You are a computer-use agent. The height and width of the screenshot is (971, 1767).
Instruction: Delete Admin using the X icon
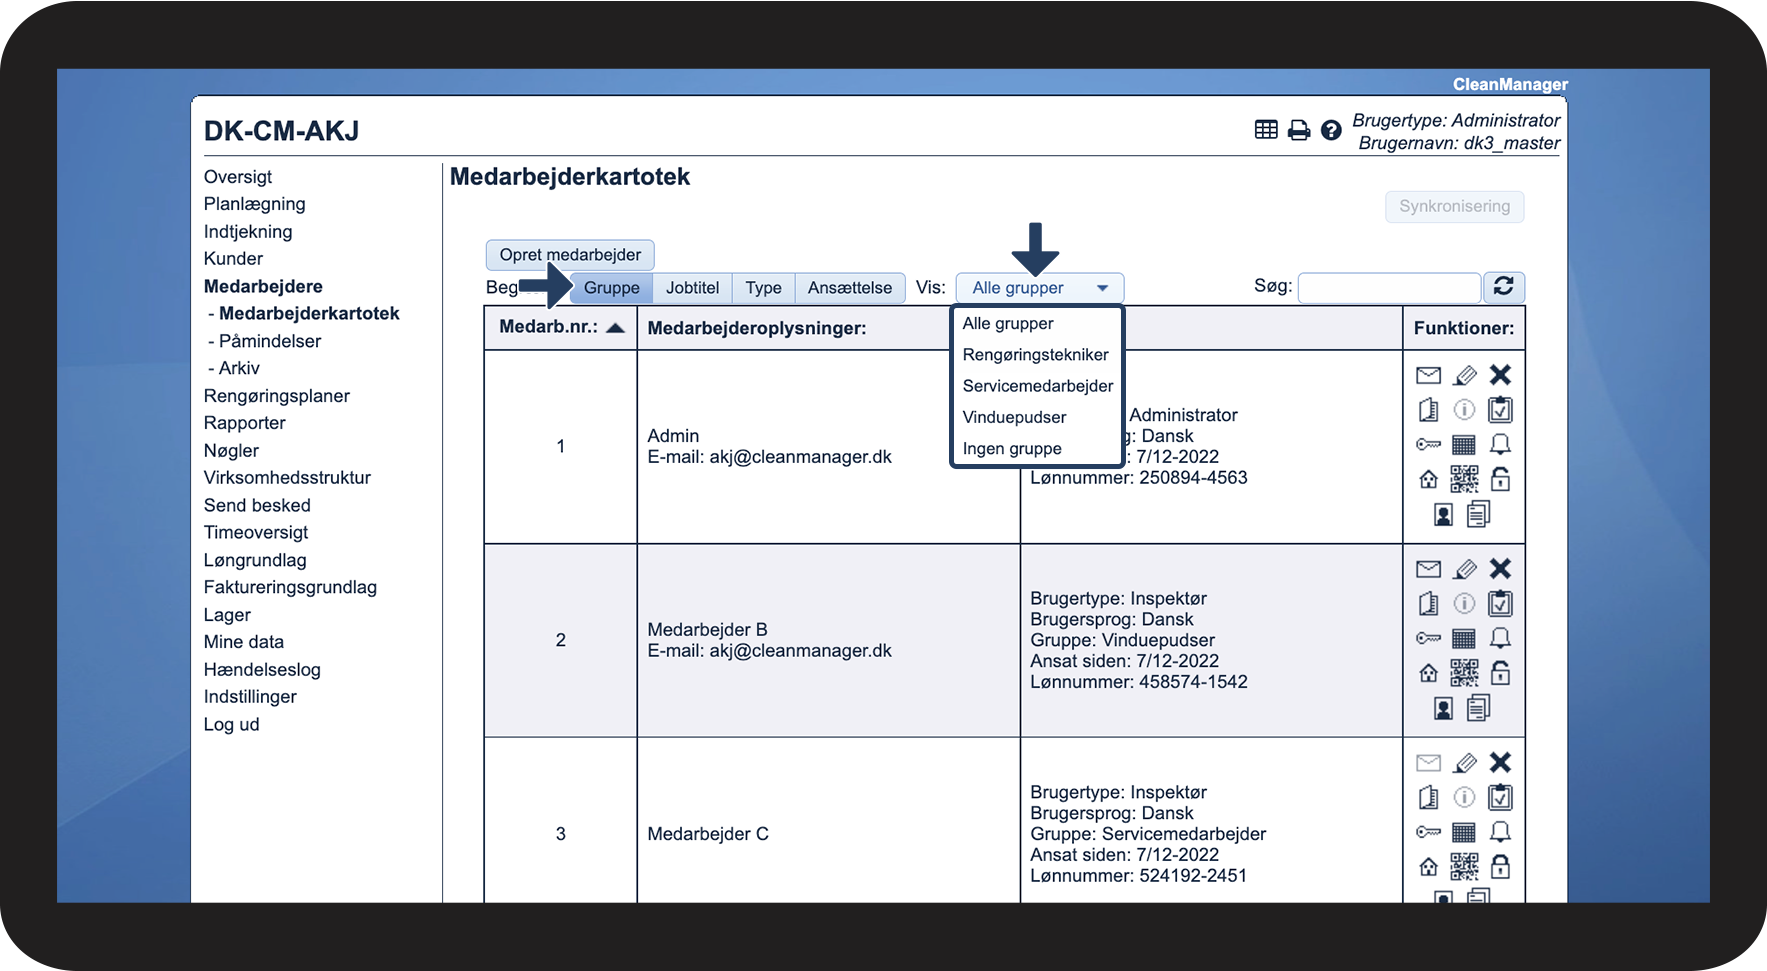tap(1500, 375)
